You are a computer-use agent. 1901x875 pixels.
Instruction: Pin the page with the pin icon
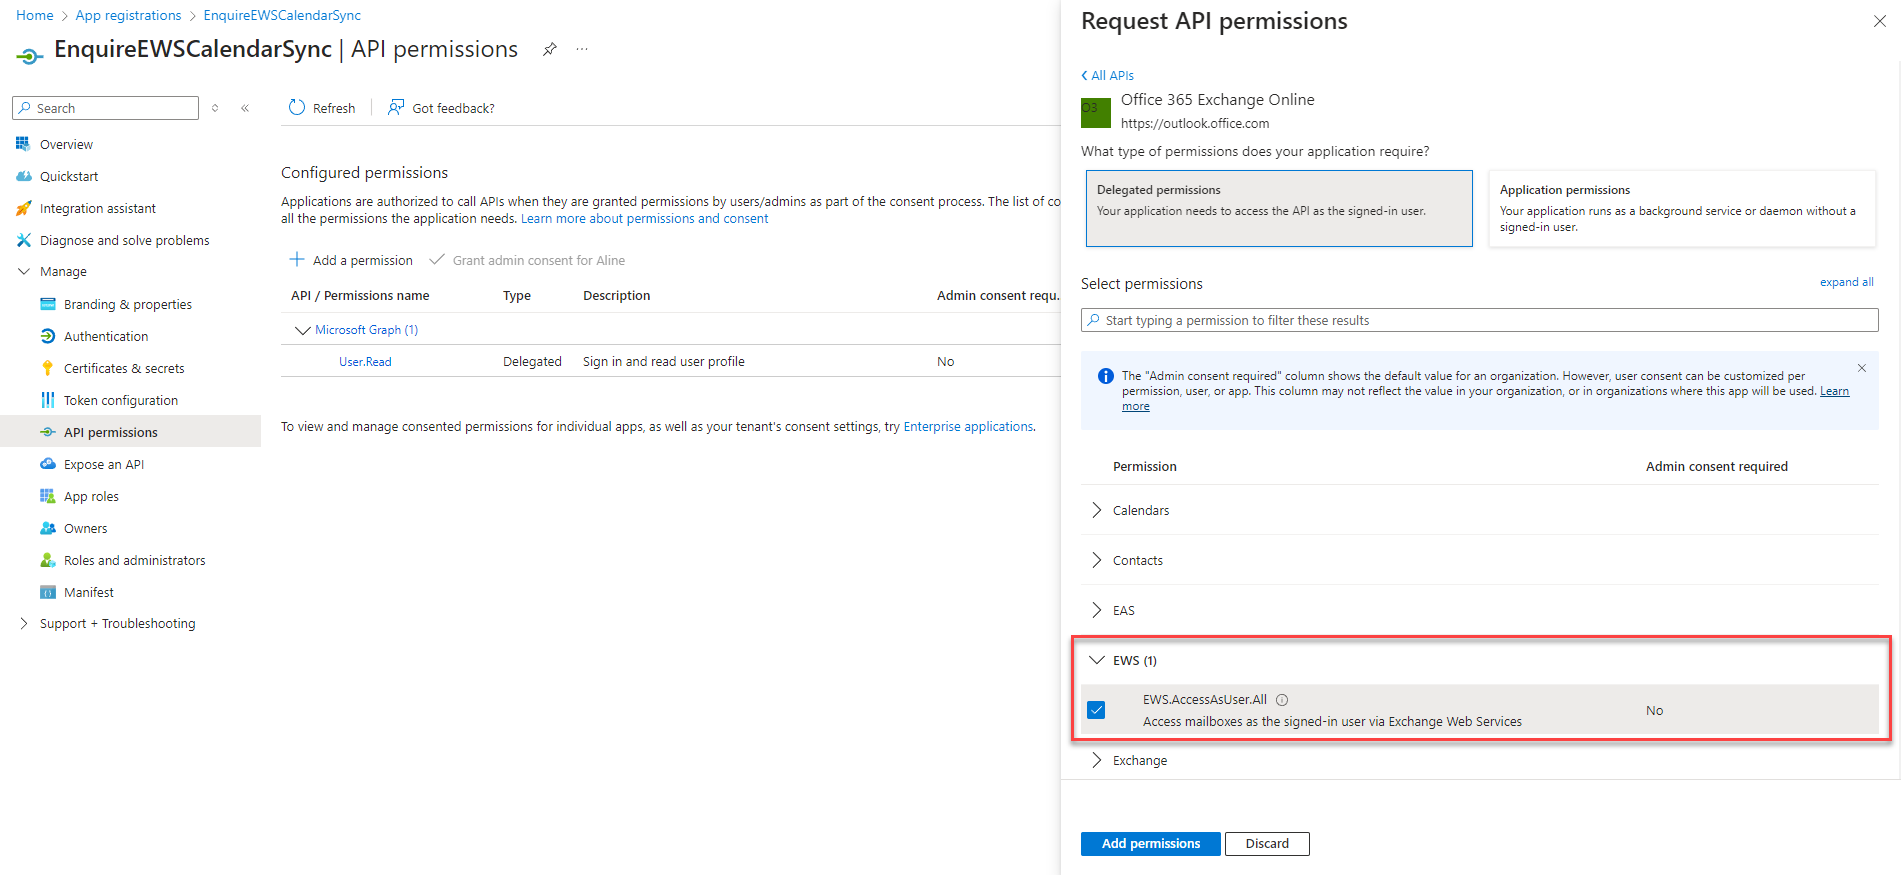tap(549, 49)
